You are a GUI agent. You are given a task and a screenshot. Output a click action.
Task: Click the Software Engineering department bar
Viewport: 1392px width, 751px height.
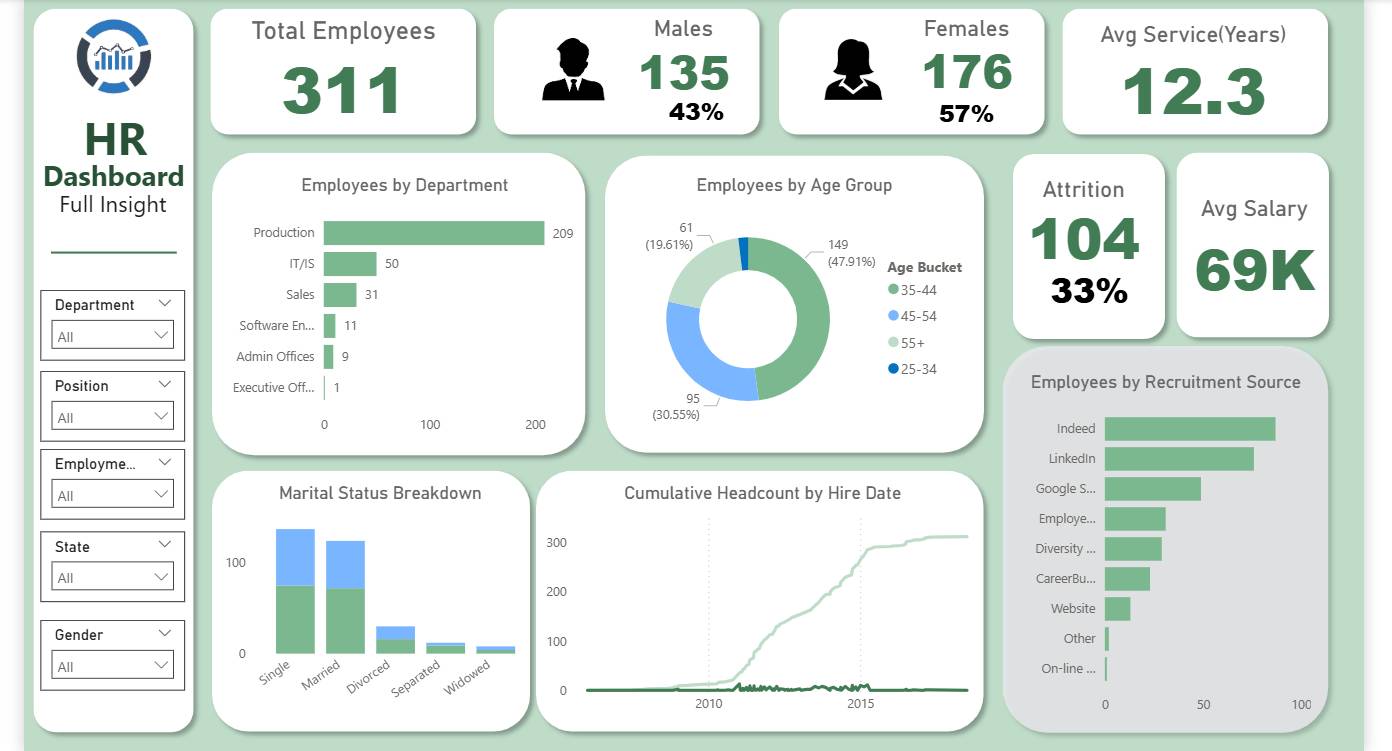(x=330, y=326)
